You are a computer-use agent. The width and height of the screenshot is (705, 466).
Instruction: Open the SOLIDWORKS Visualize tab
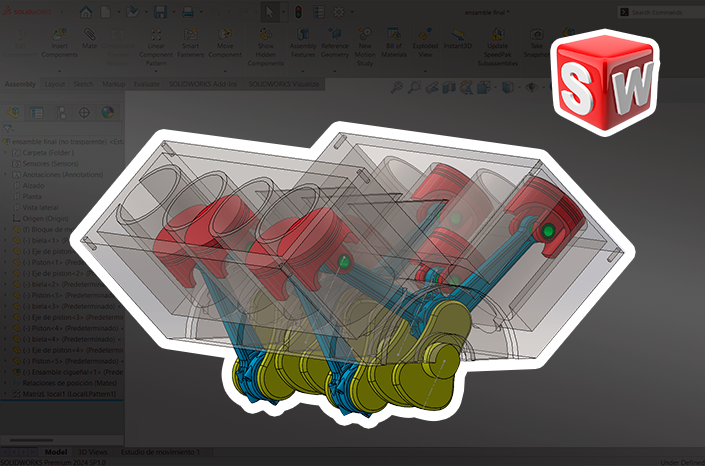pyautogui.click(x=284, y=84)
